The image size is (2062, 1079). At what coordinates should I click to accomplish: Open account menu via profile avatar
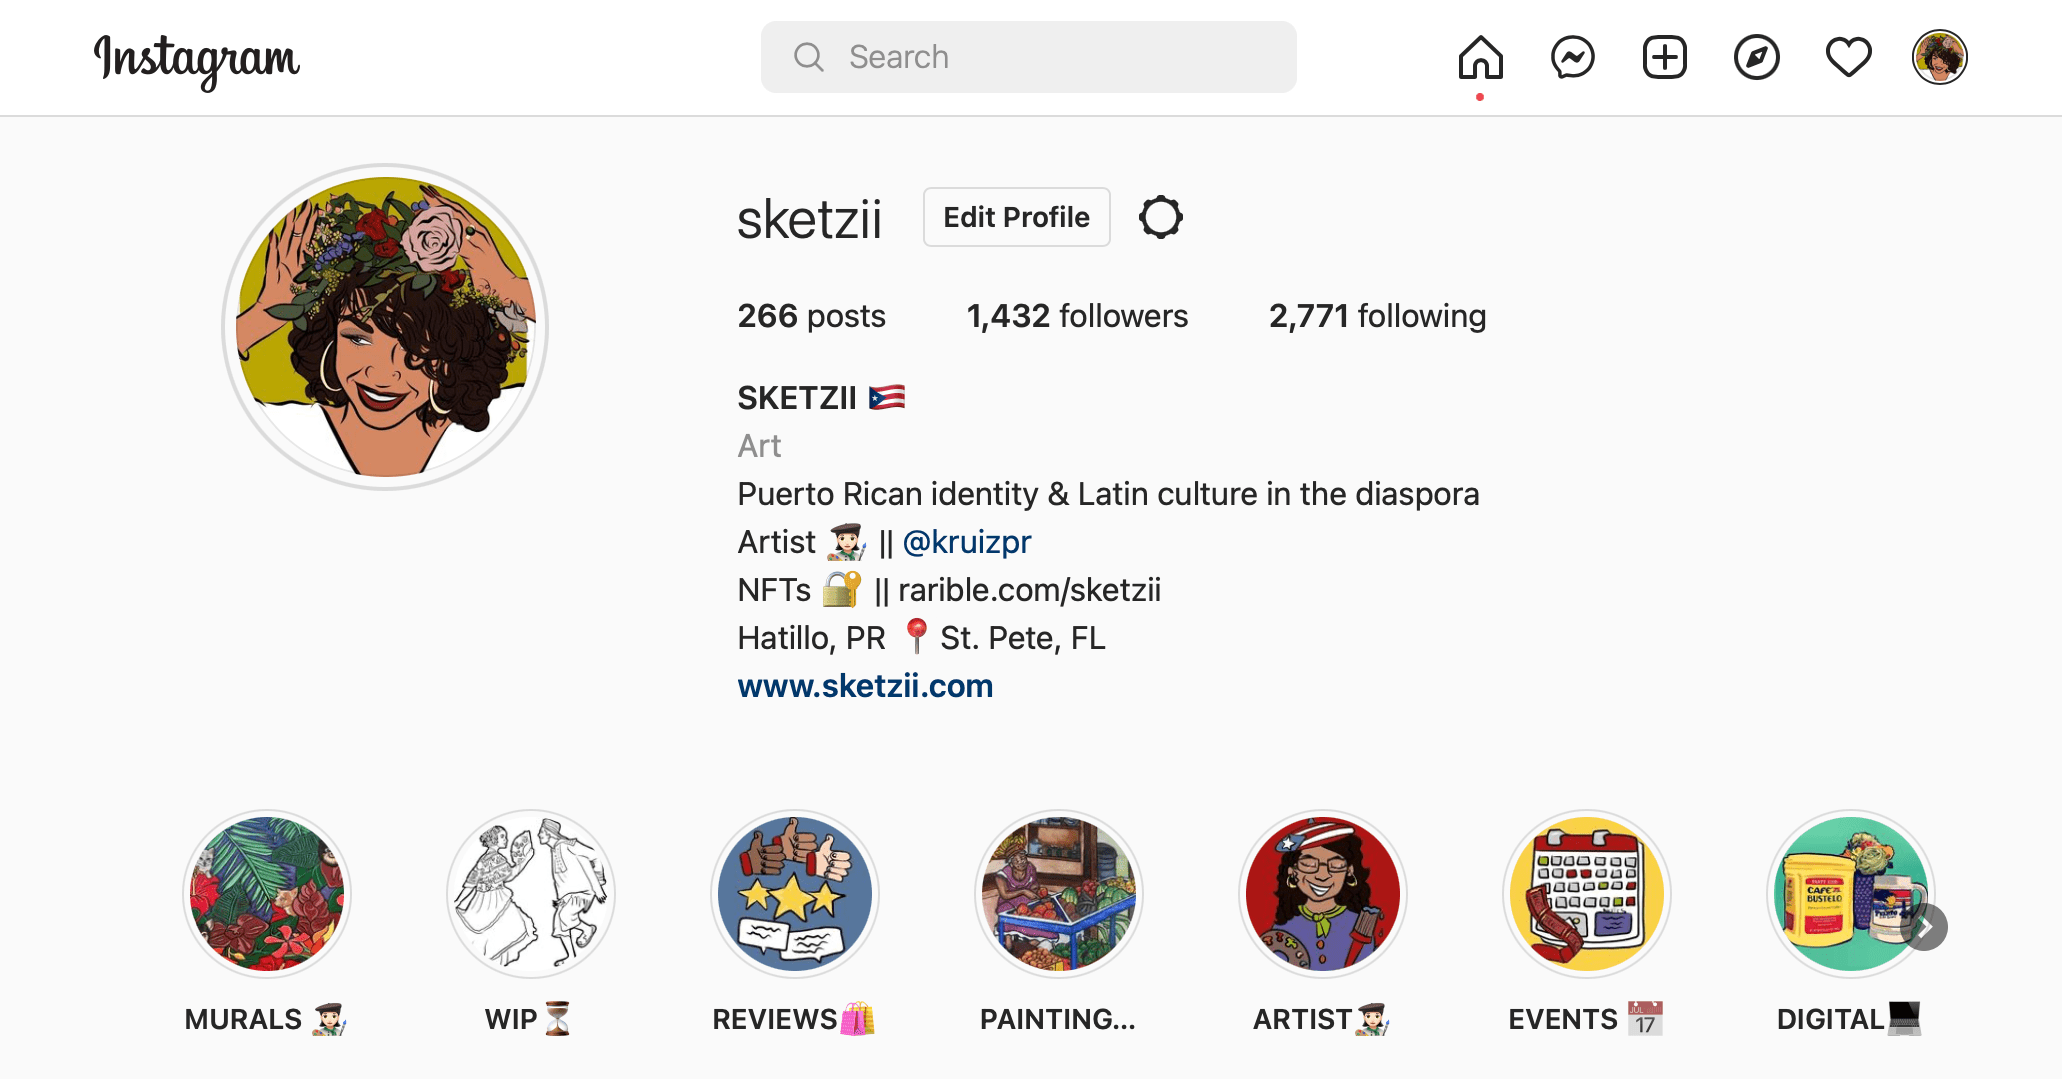[1939, 57]
